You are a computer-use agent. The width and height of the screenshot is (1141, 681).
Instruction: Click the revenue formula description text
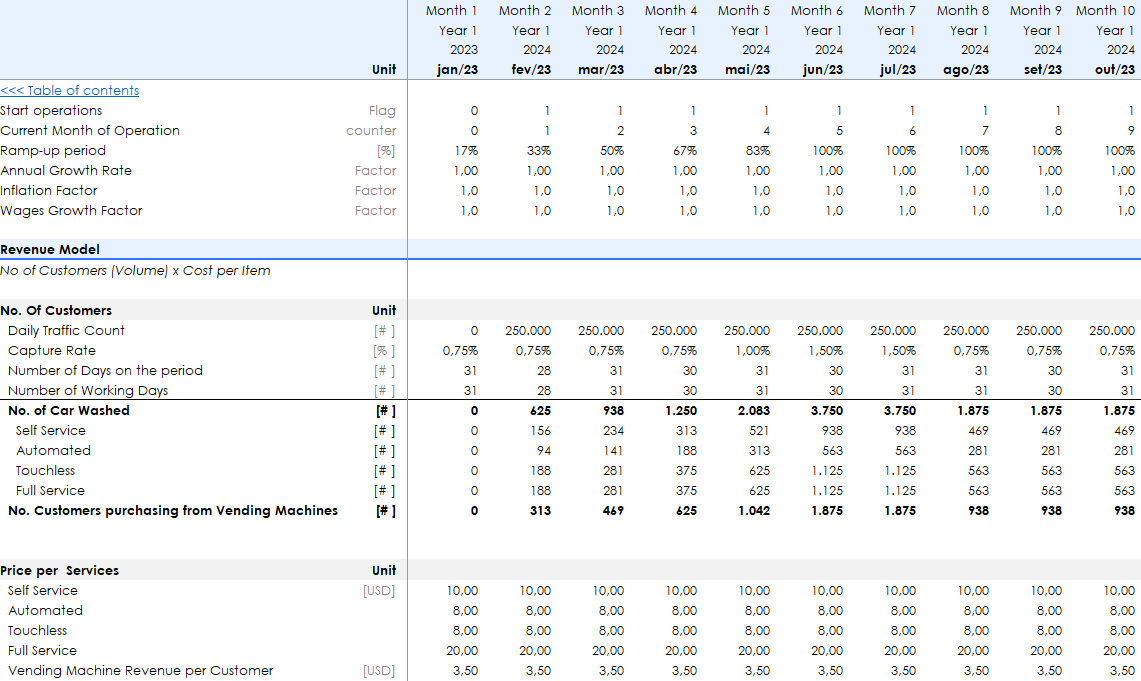point(135,270)
